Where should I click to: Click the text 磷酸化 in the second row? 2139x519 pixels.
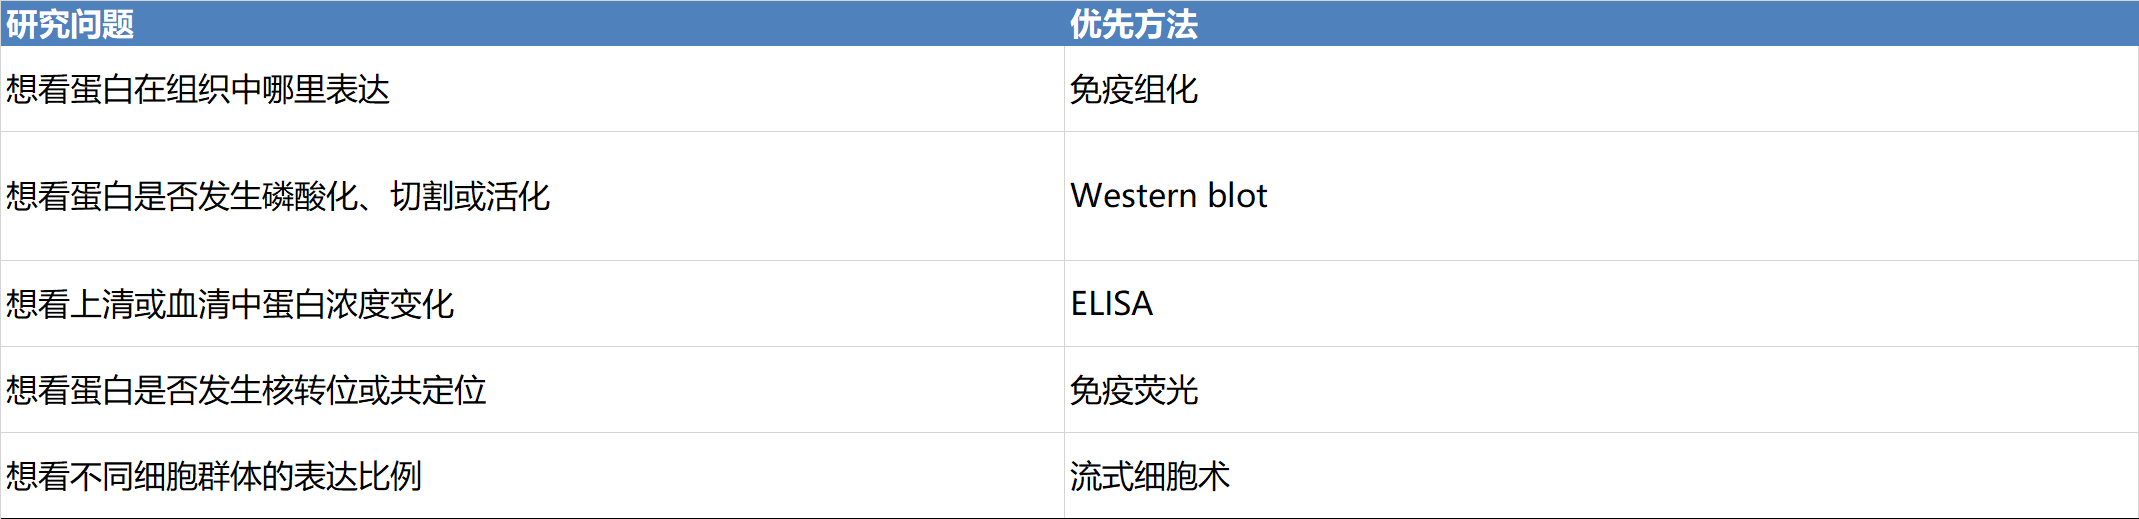tap(310, 196)
